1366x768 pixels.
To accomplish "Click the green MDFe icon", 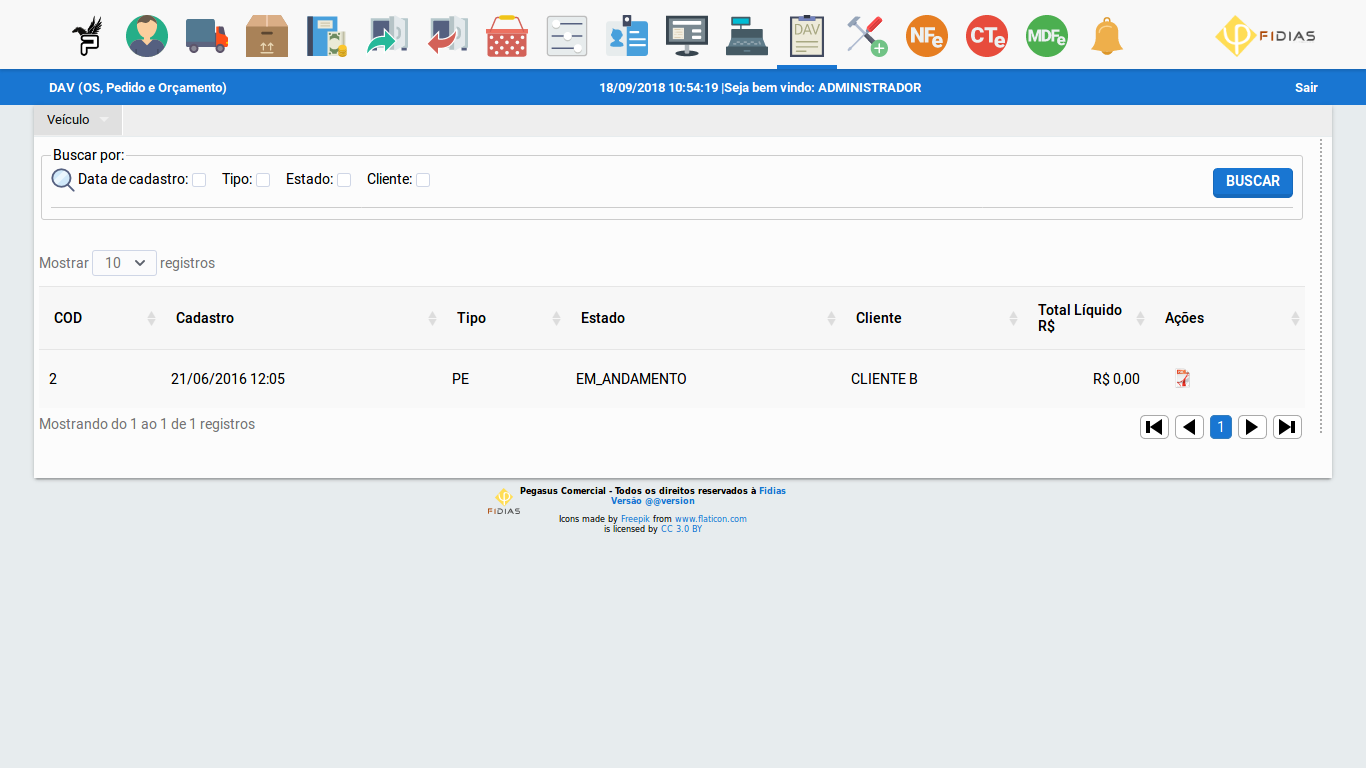I will [x=1047, y=36].
